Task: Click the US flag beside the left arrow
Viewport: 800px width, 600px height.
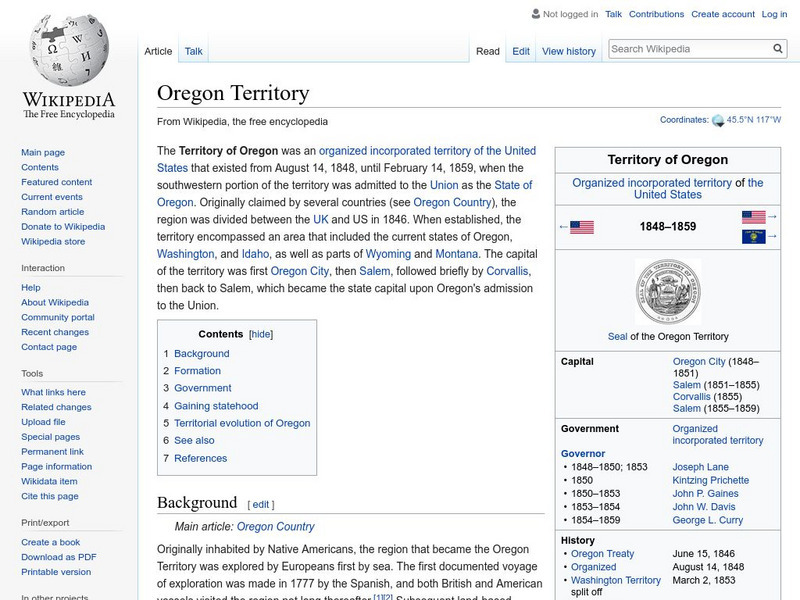Action: tap(582, 227)
